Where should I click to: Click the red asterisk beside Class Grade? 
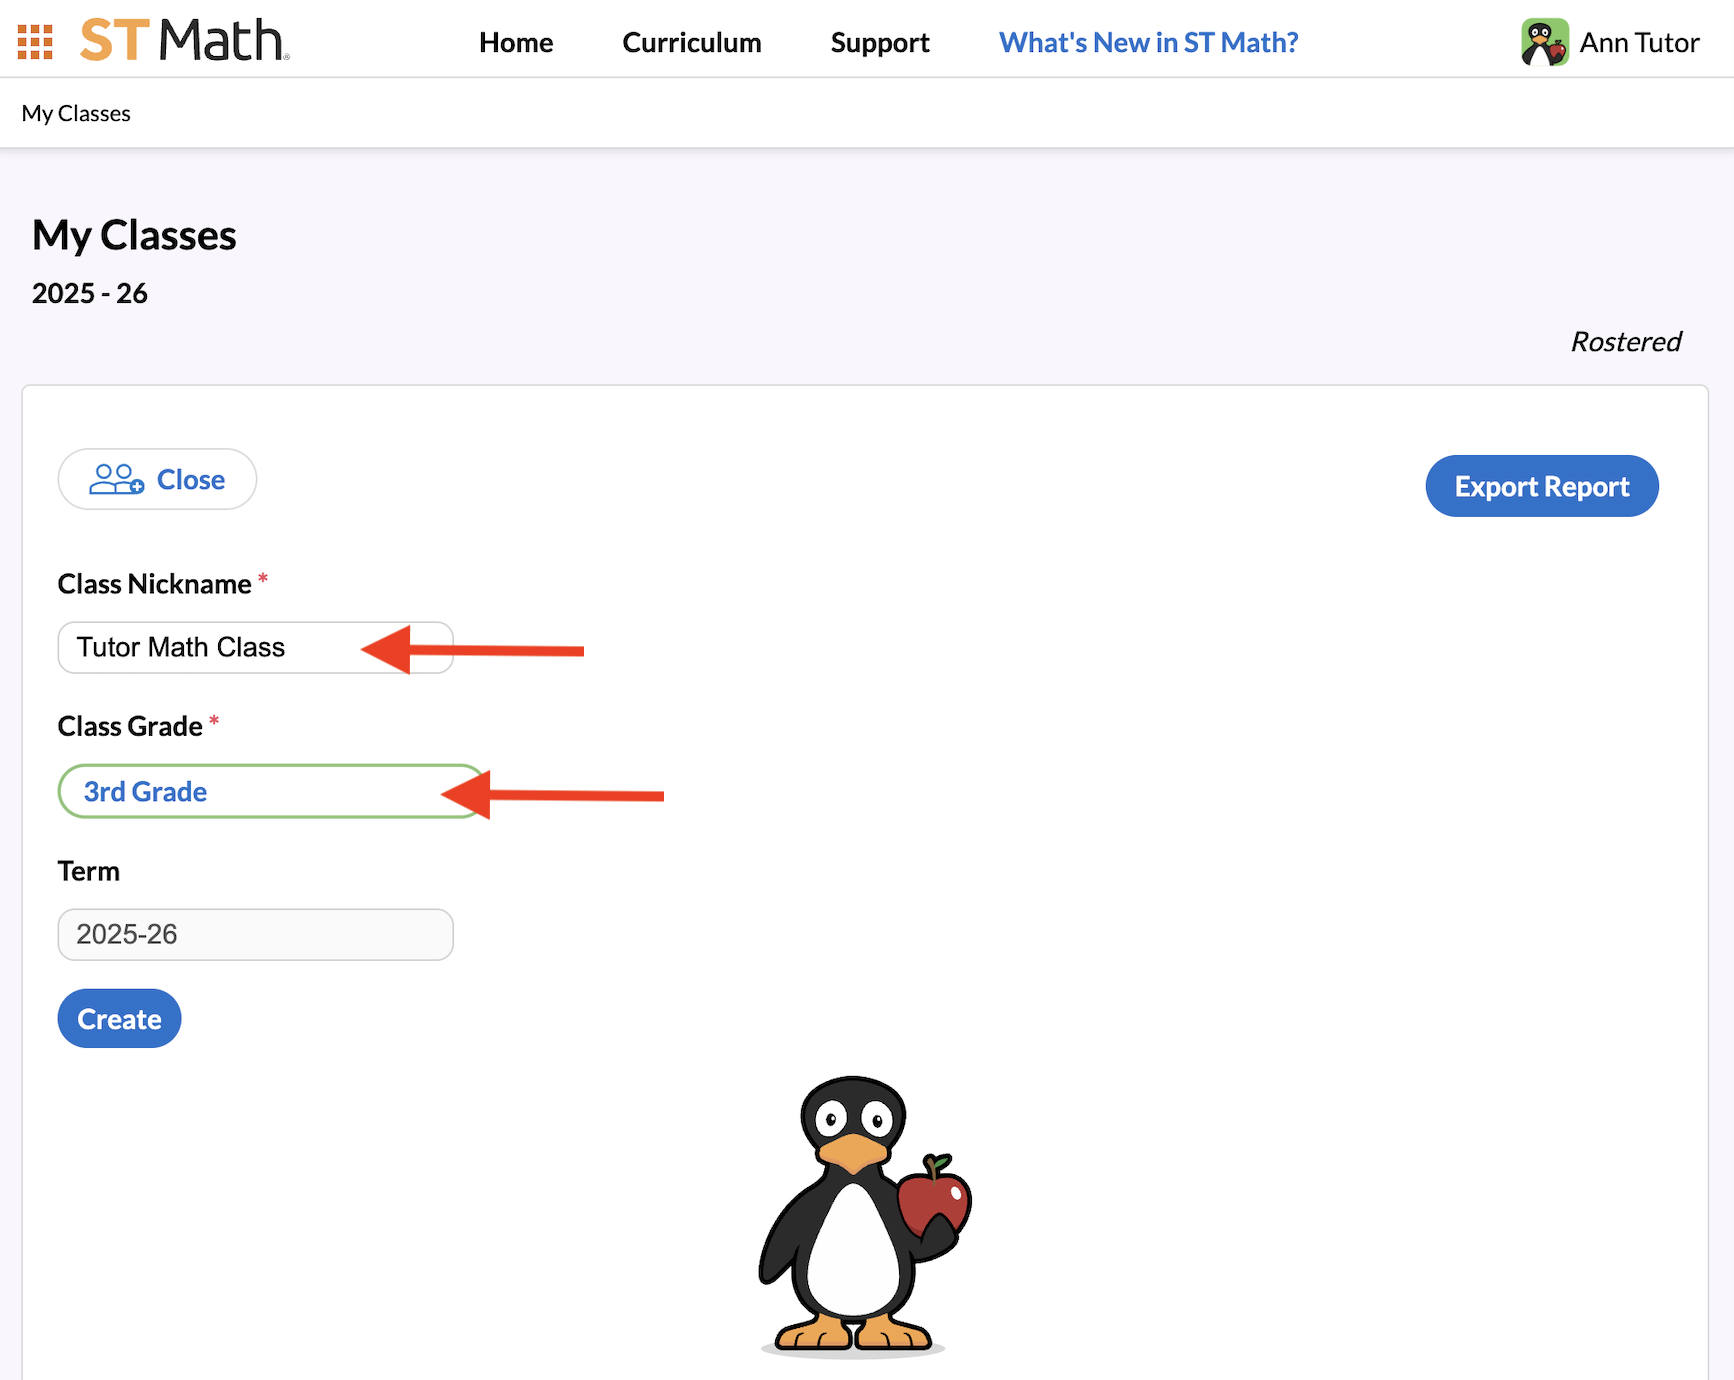(214, 719)
